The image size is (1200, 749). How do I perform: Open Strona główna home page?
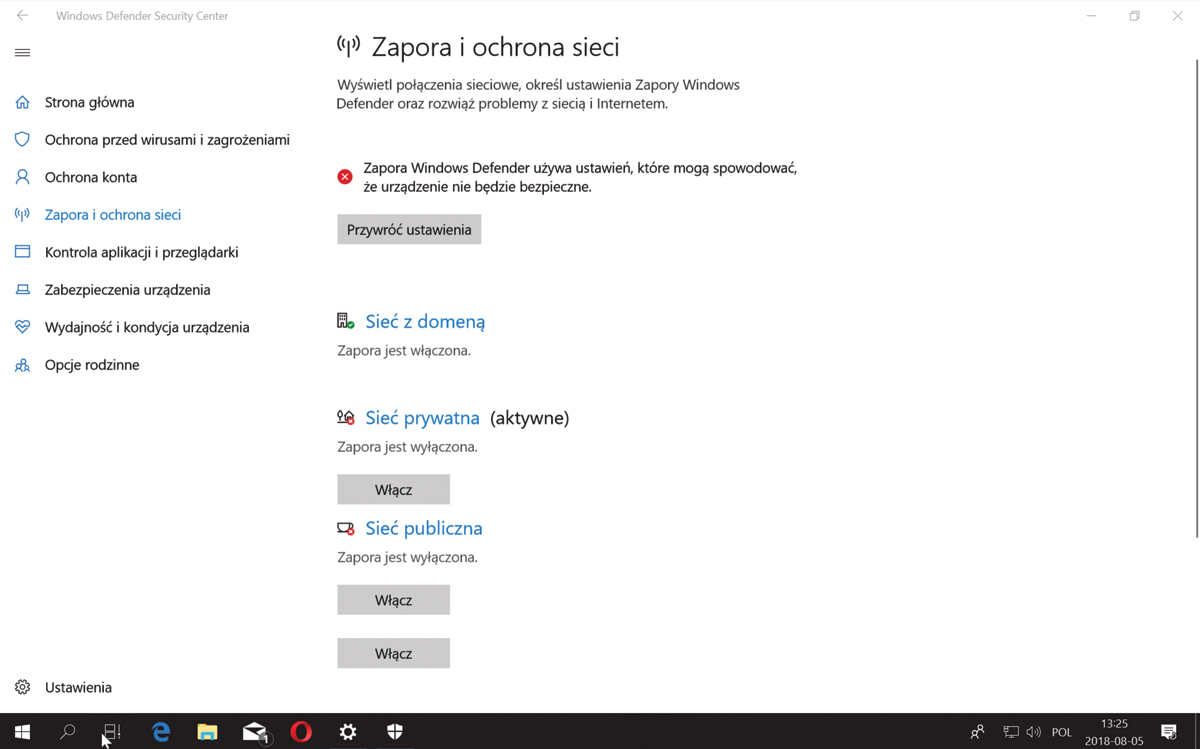(89, 102)
